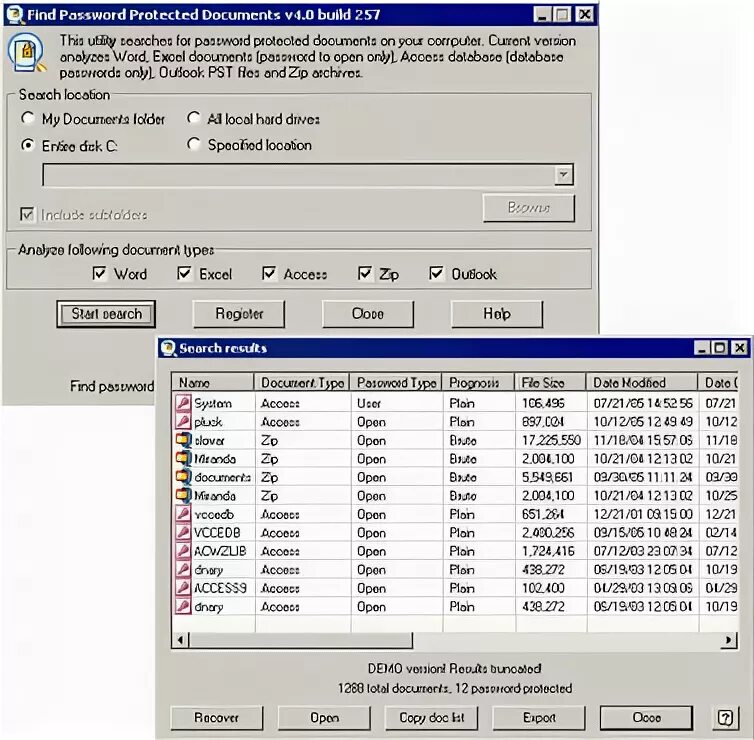The height and width of the screenshot is (740, 754).
Task: Click the Start search button
Action: click(106, 314)
